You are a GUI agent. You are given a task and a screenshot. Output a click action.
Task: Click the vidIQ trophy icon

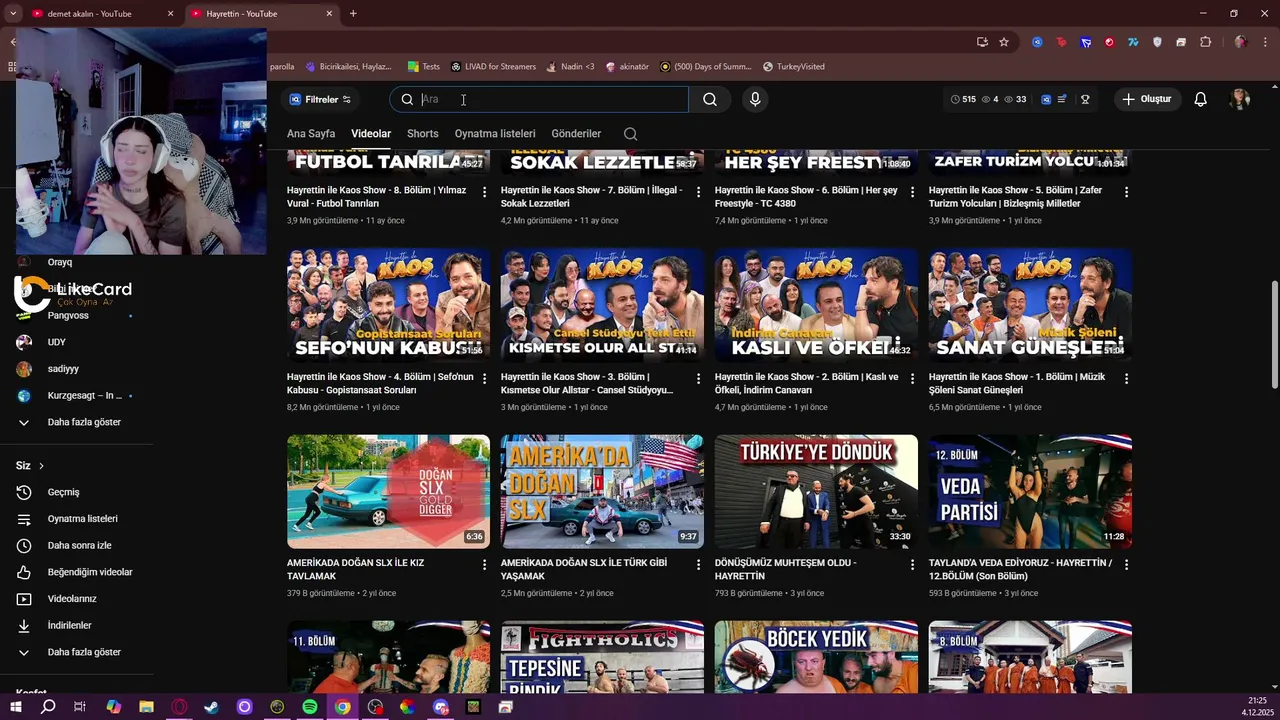point(1085,99)
